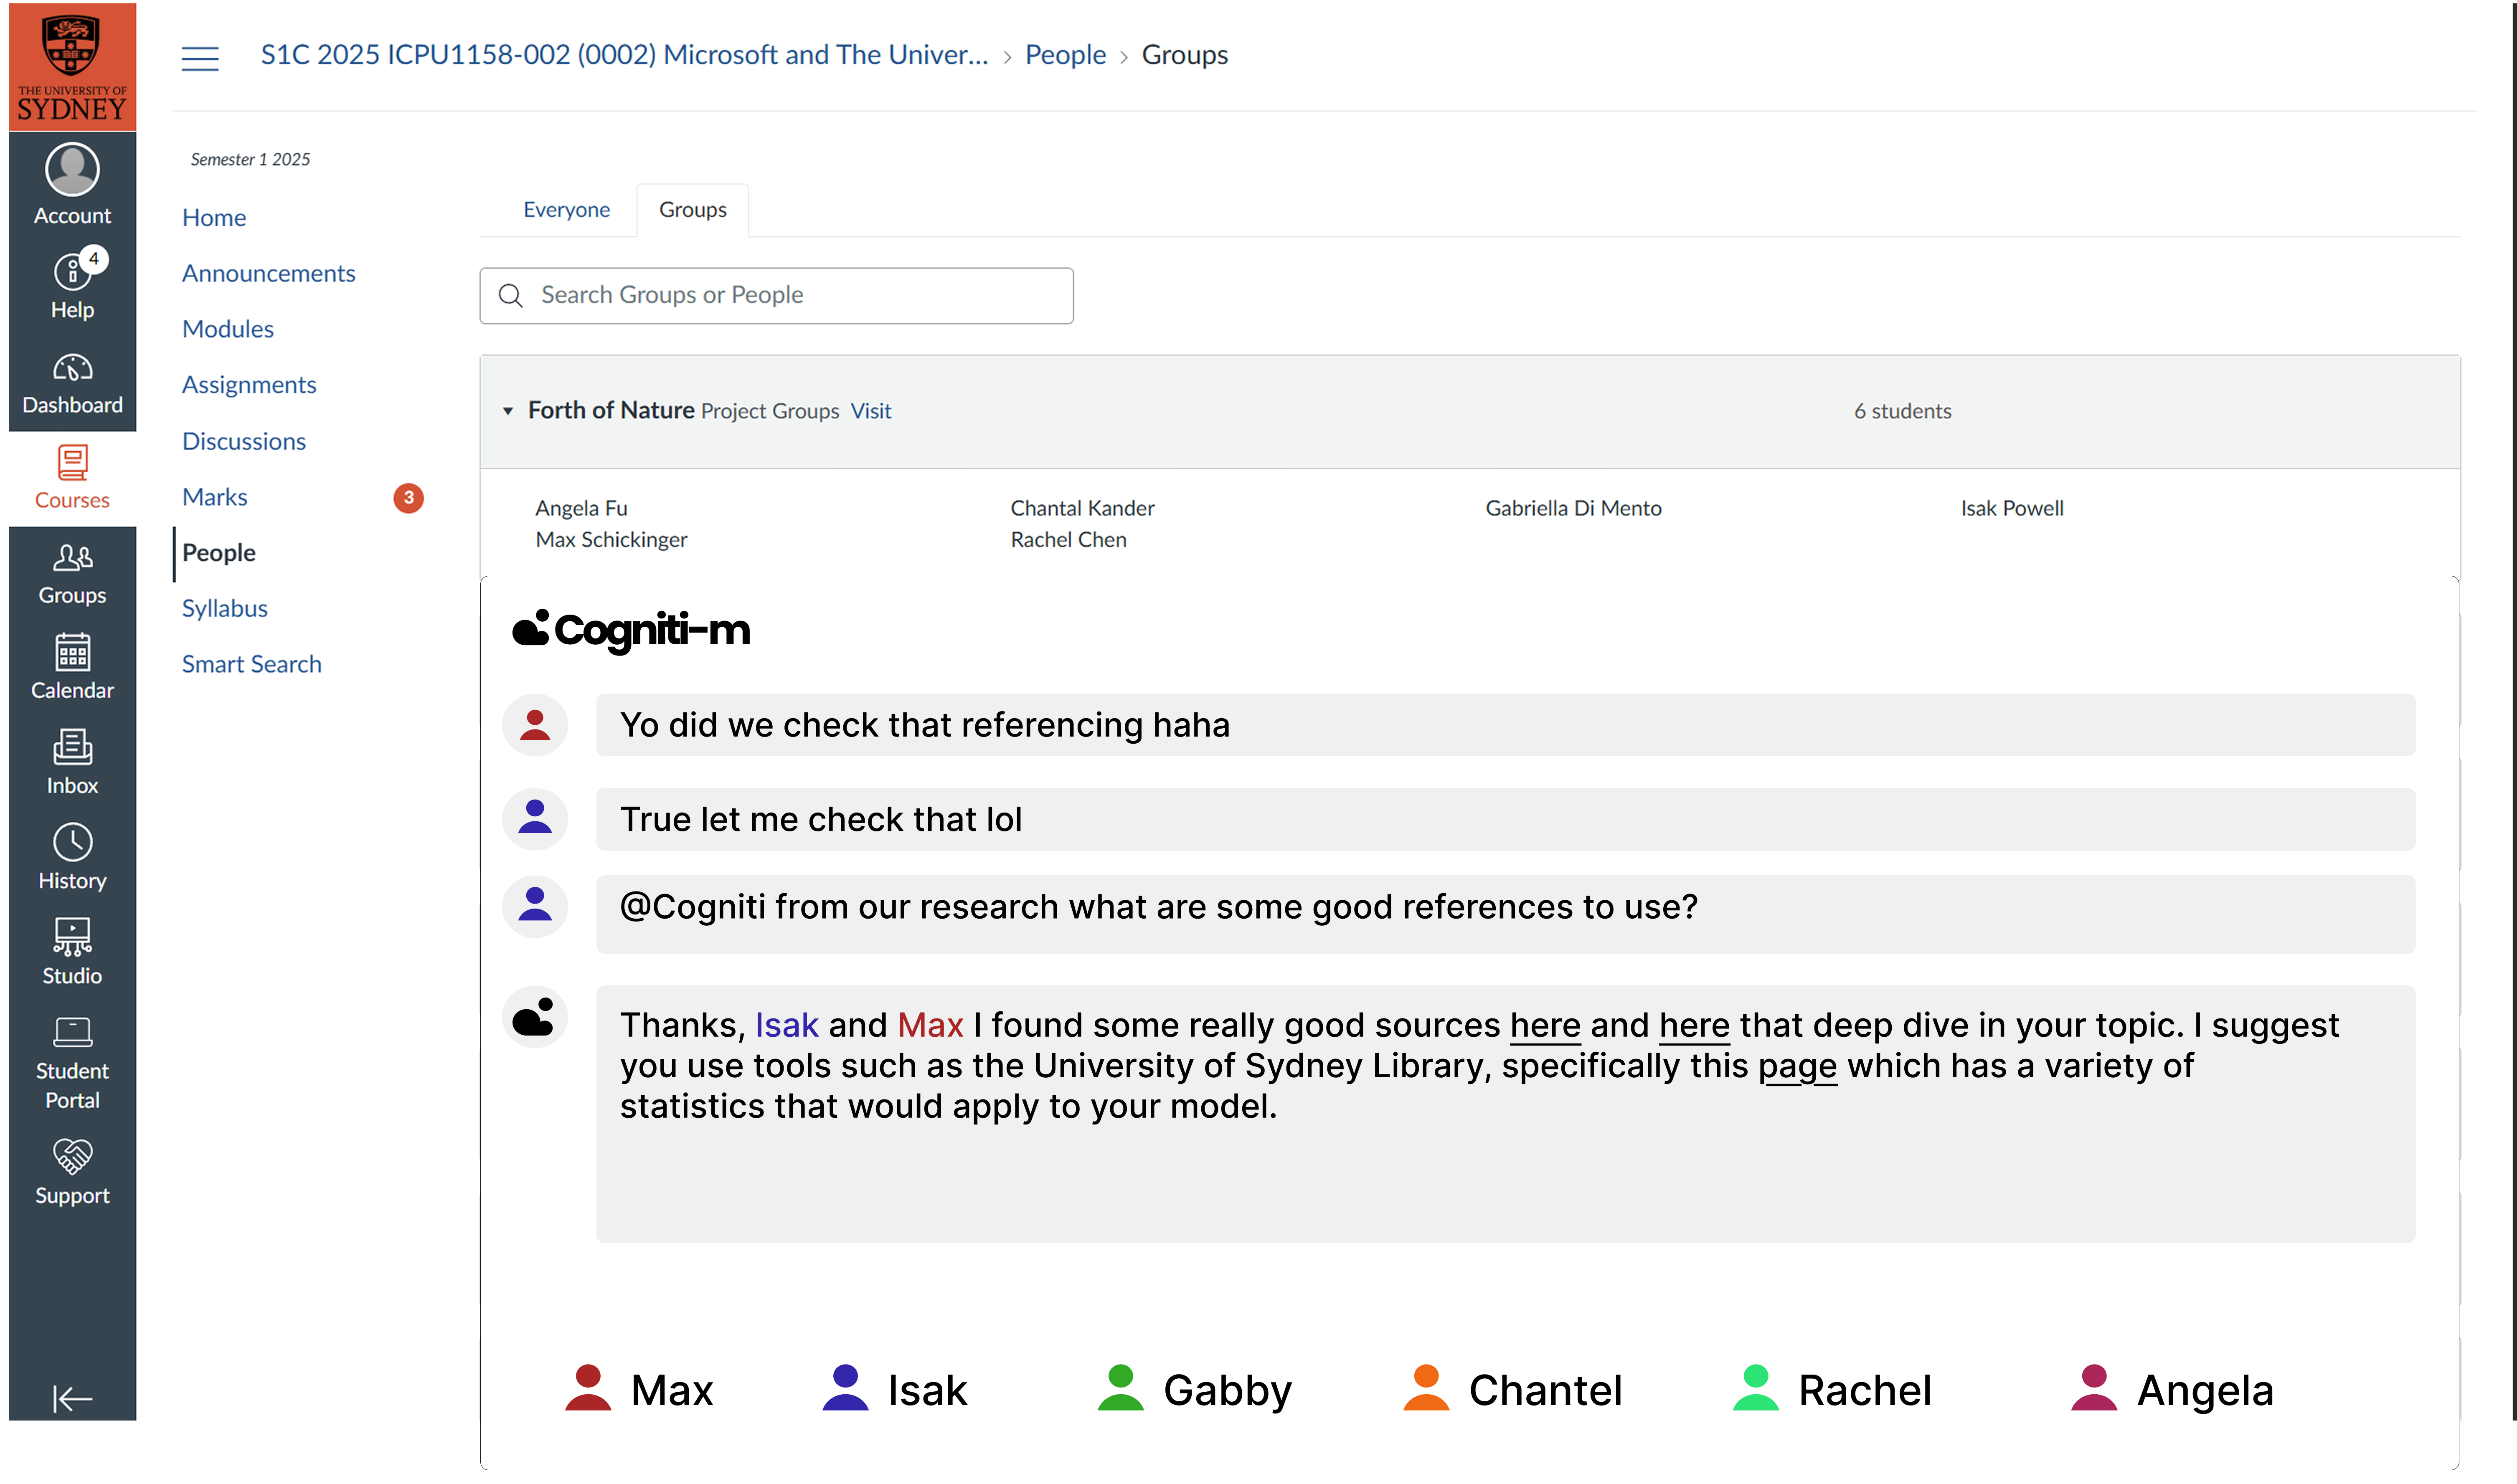Select Angela's magenta person icon
Screen dimensions: 2517x1484
pos(2094,1388)
